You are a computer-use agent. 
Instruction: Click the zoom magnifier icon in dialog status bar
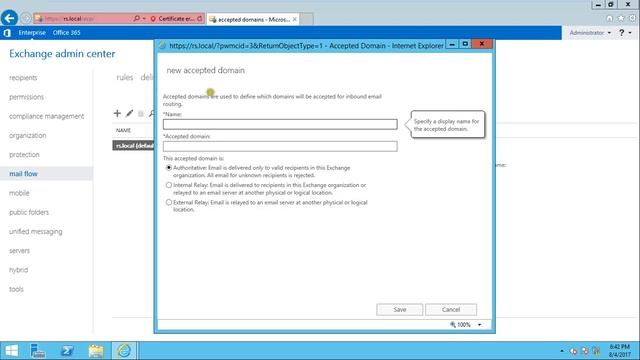453,324
